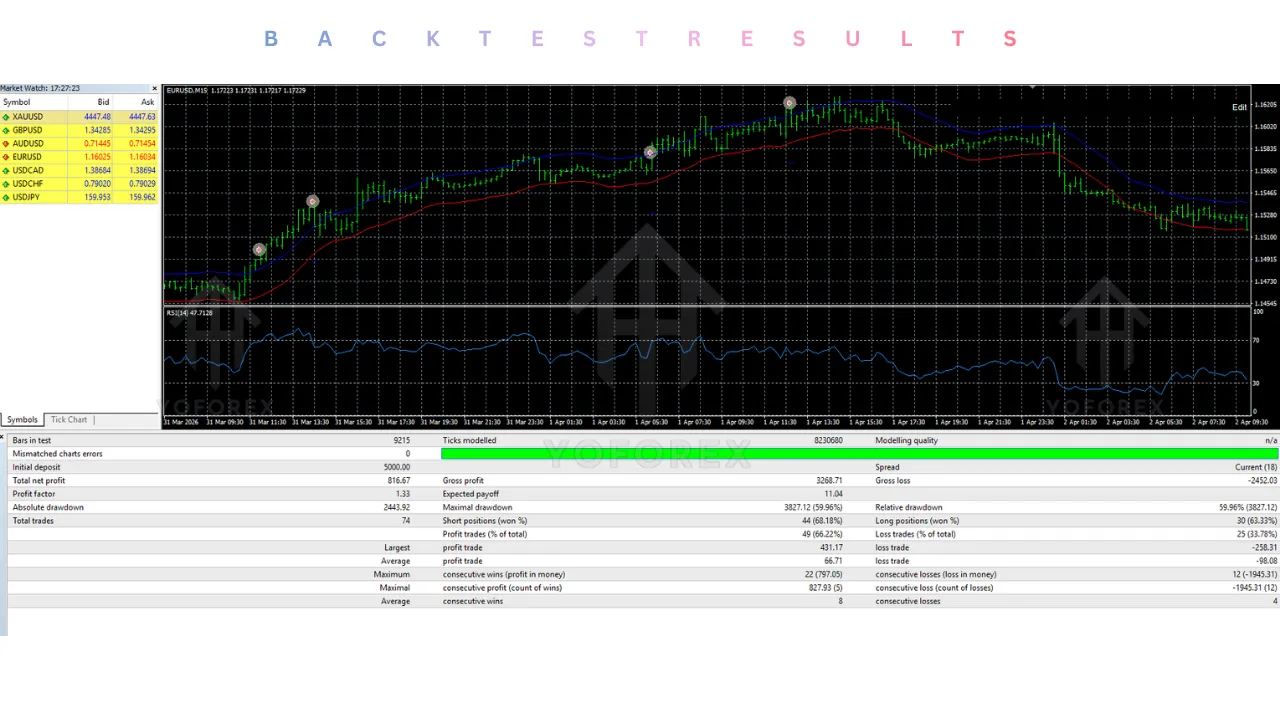Open the Tick Chart tab
The width and height of the screenshot is (1280, 720).
point(69,420)
